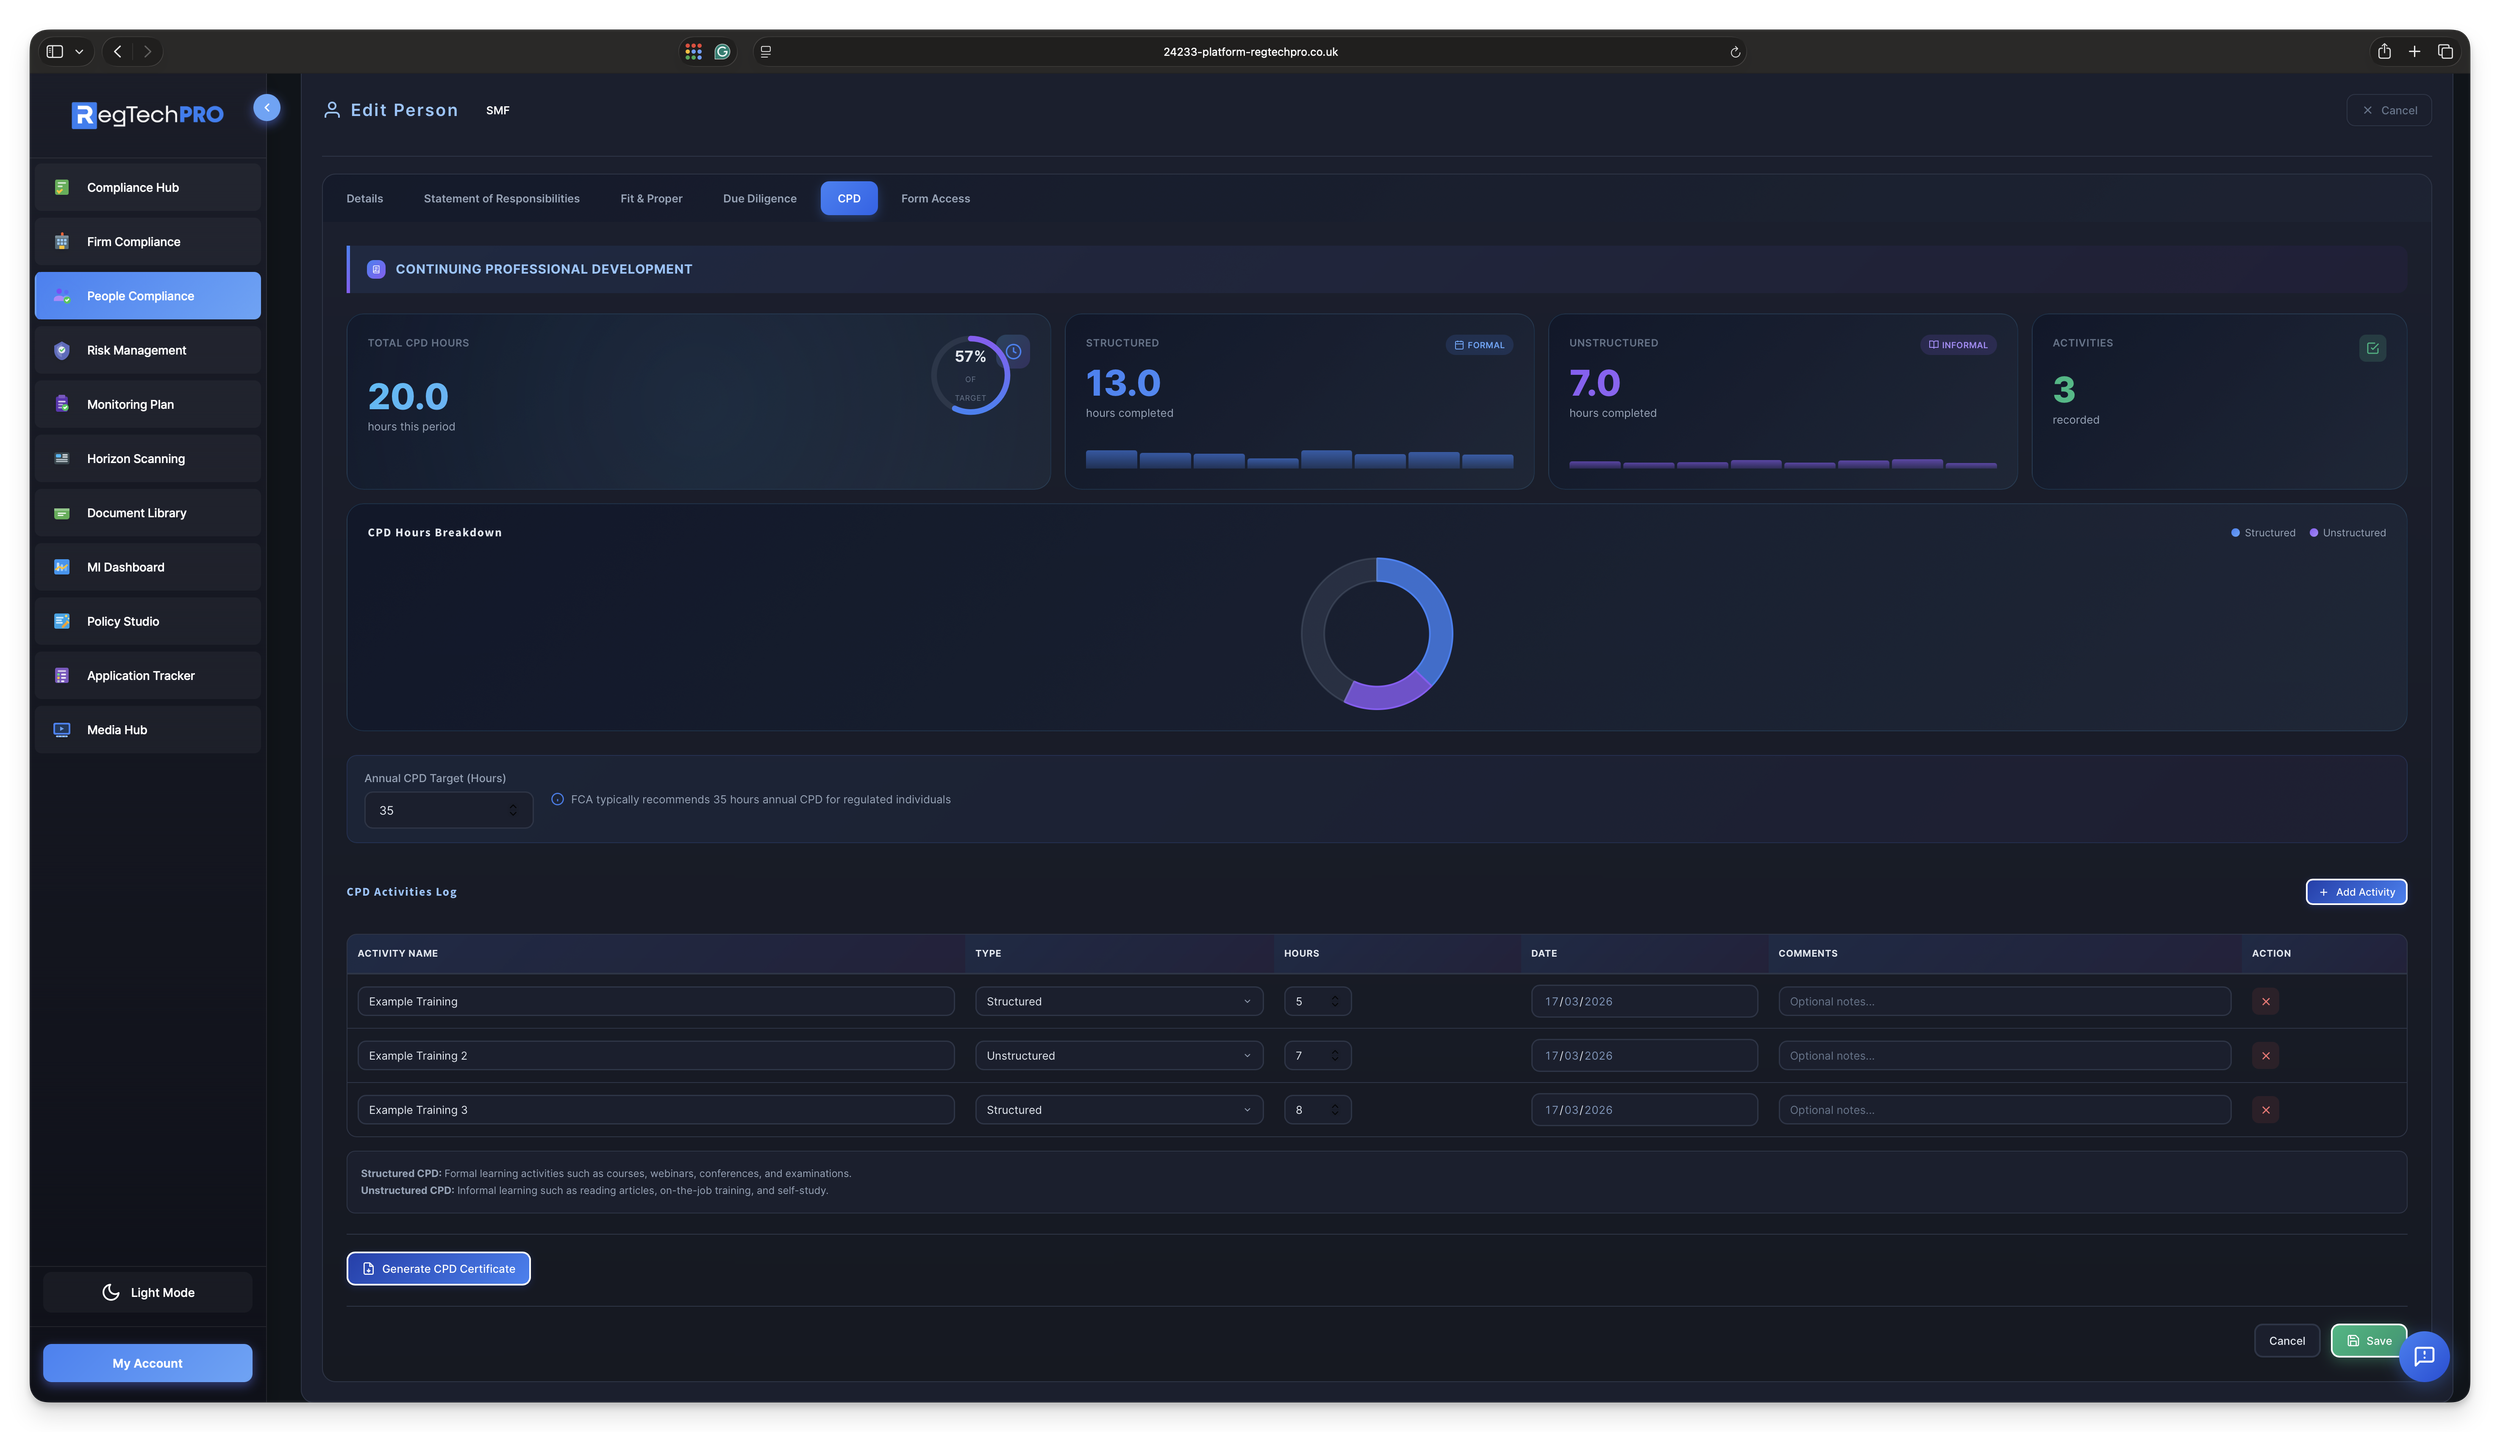The height and width of the screenshot is (1432, 2500).
Task: Toggle Light Mode
Action: pyautogui.click(x=147, y=1291)
